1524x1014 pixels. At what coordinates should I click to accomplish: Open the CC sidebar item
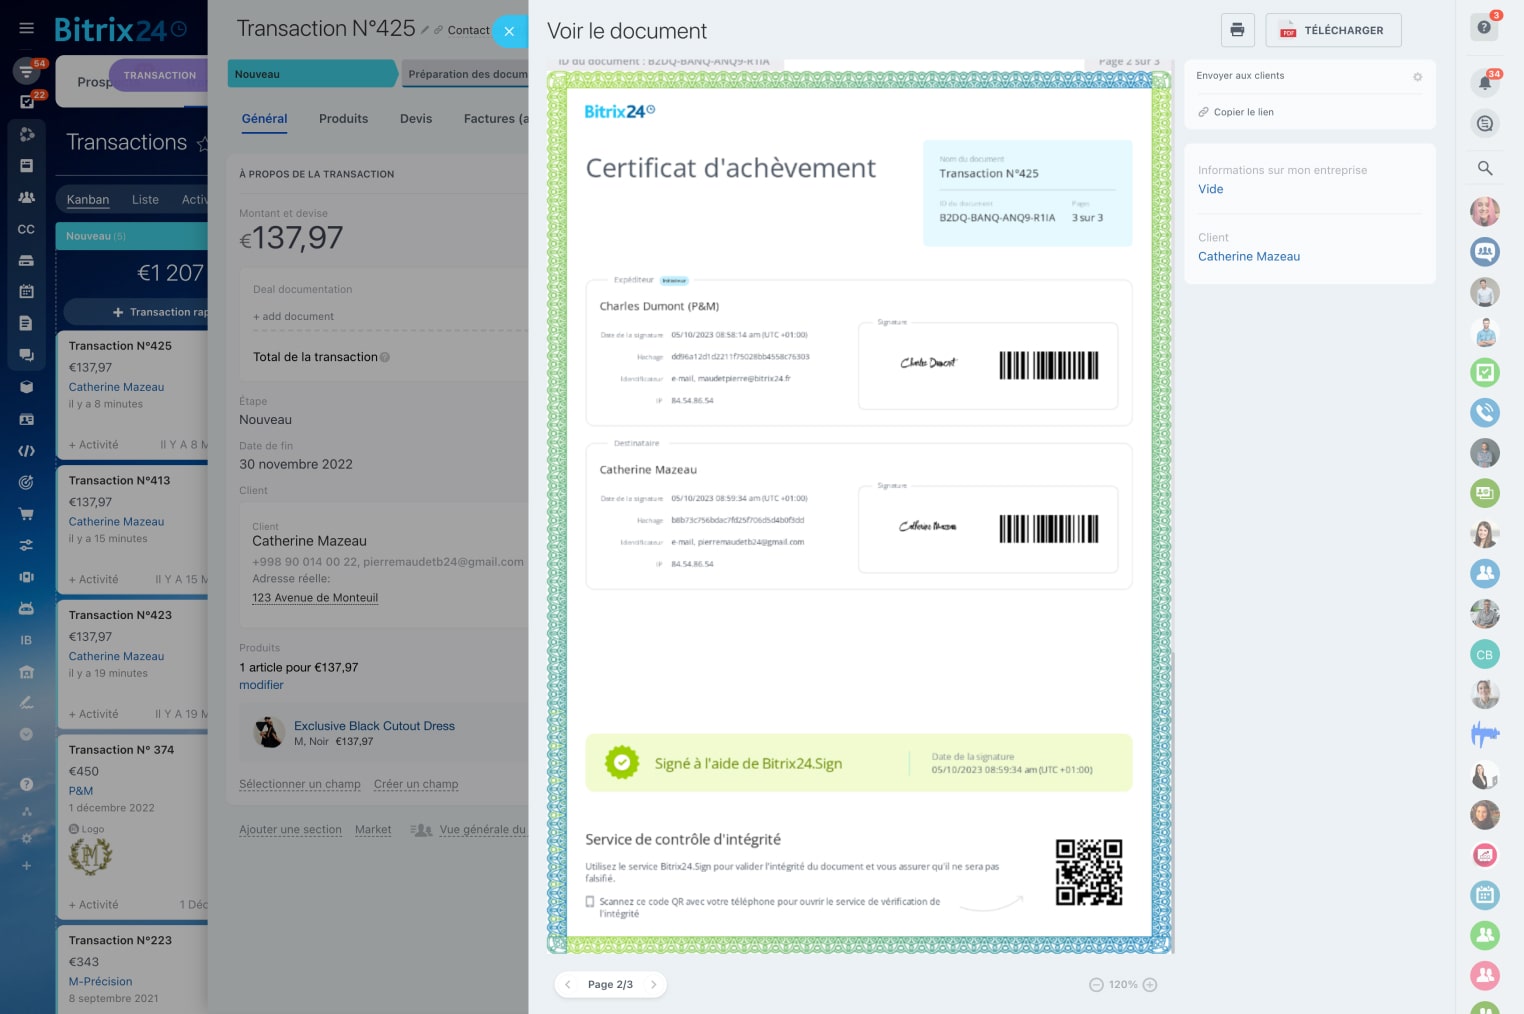pos(26,229)
